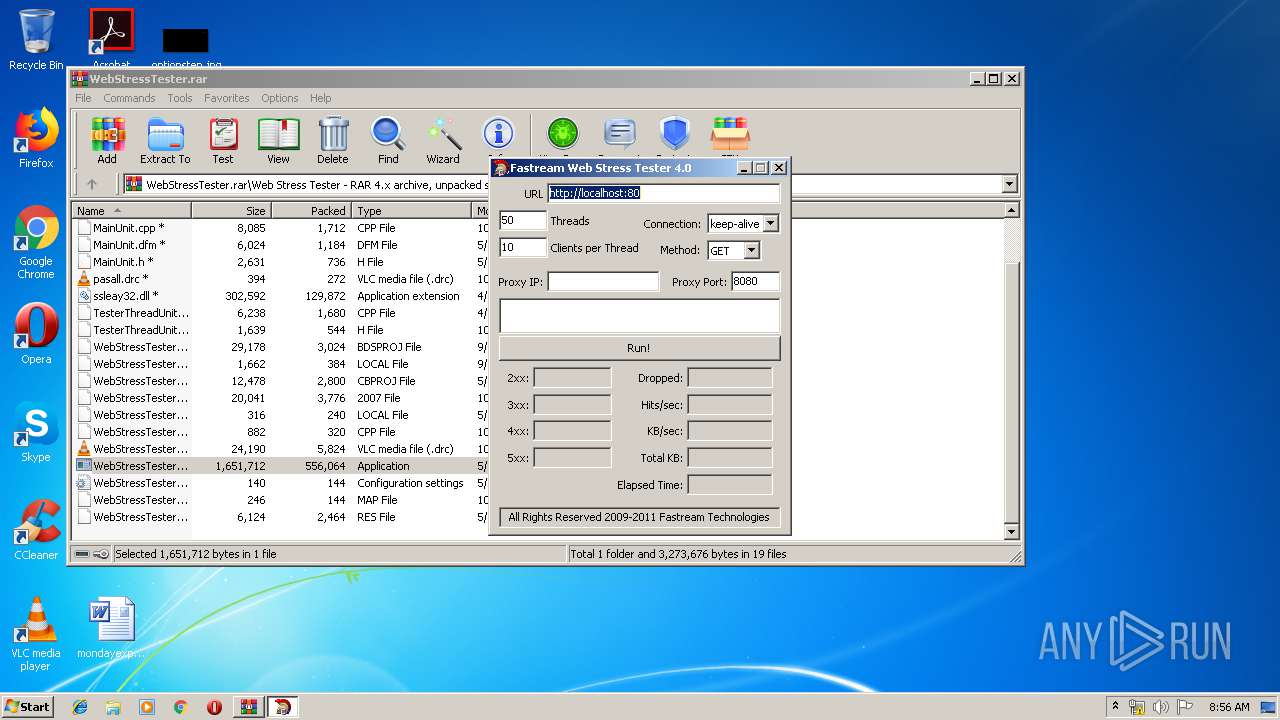Click the file list scroll up arrow

point(1011,211)
